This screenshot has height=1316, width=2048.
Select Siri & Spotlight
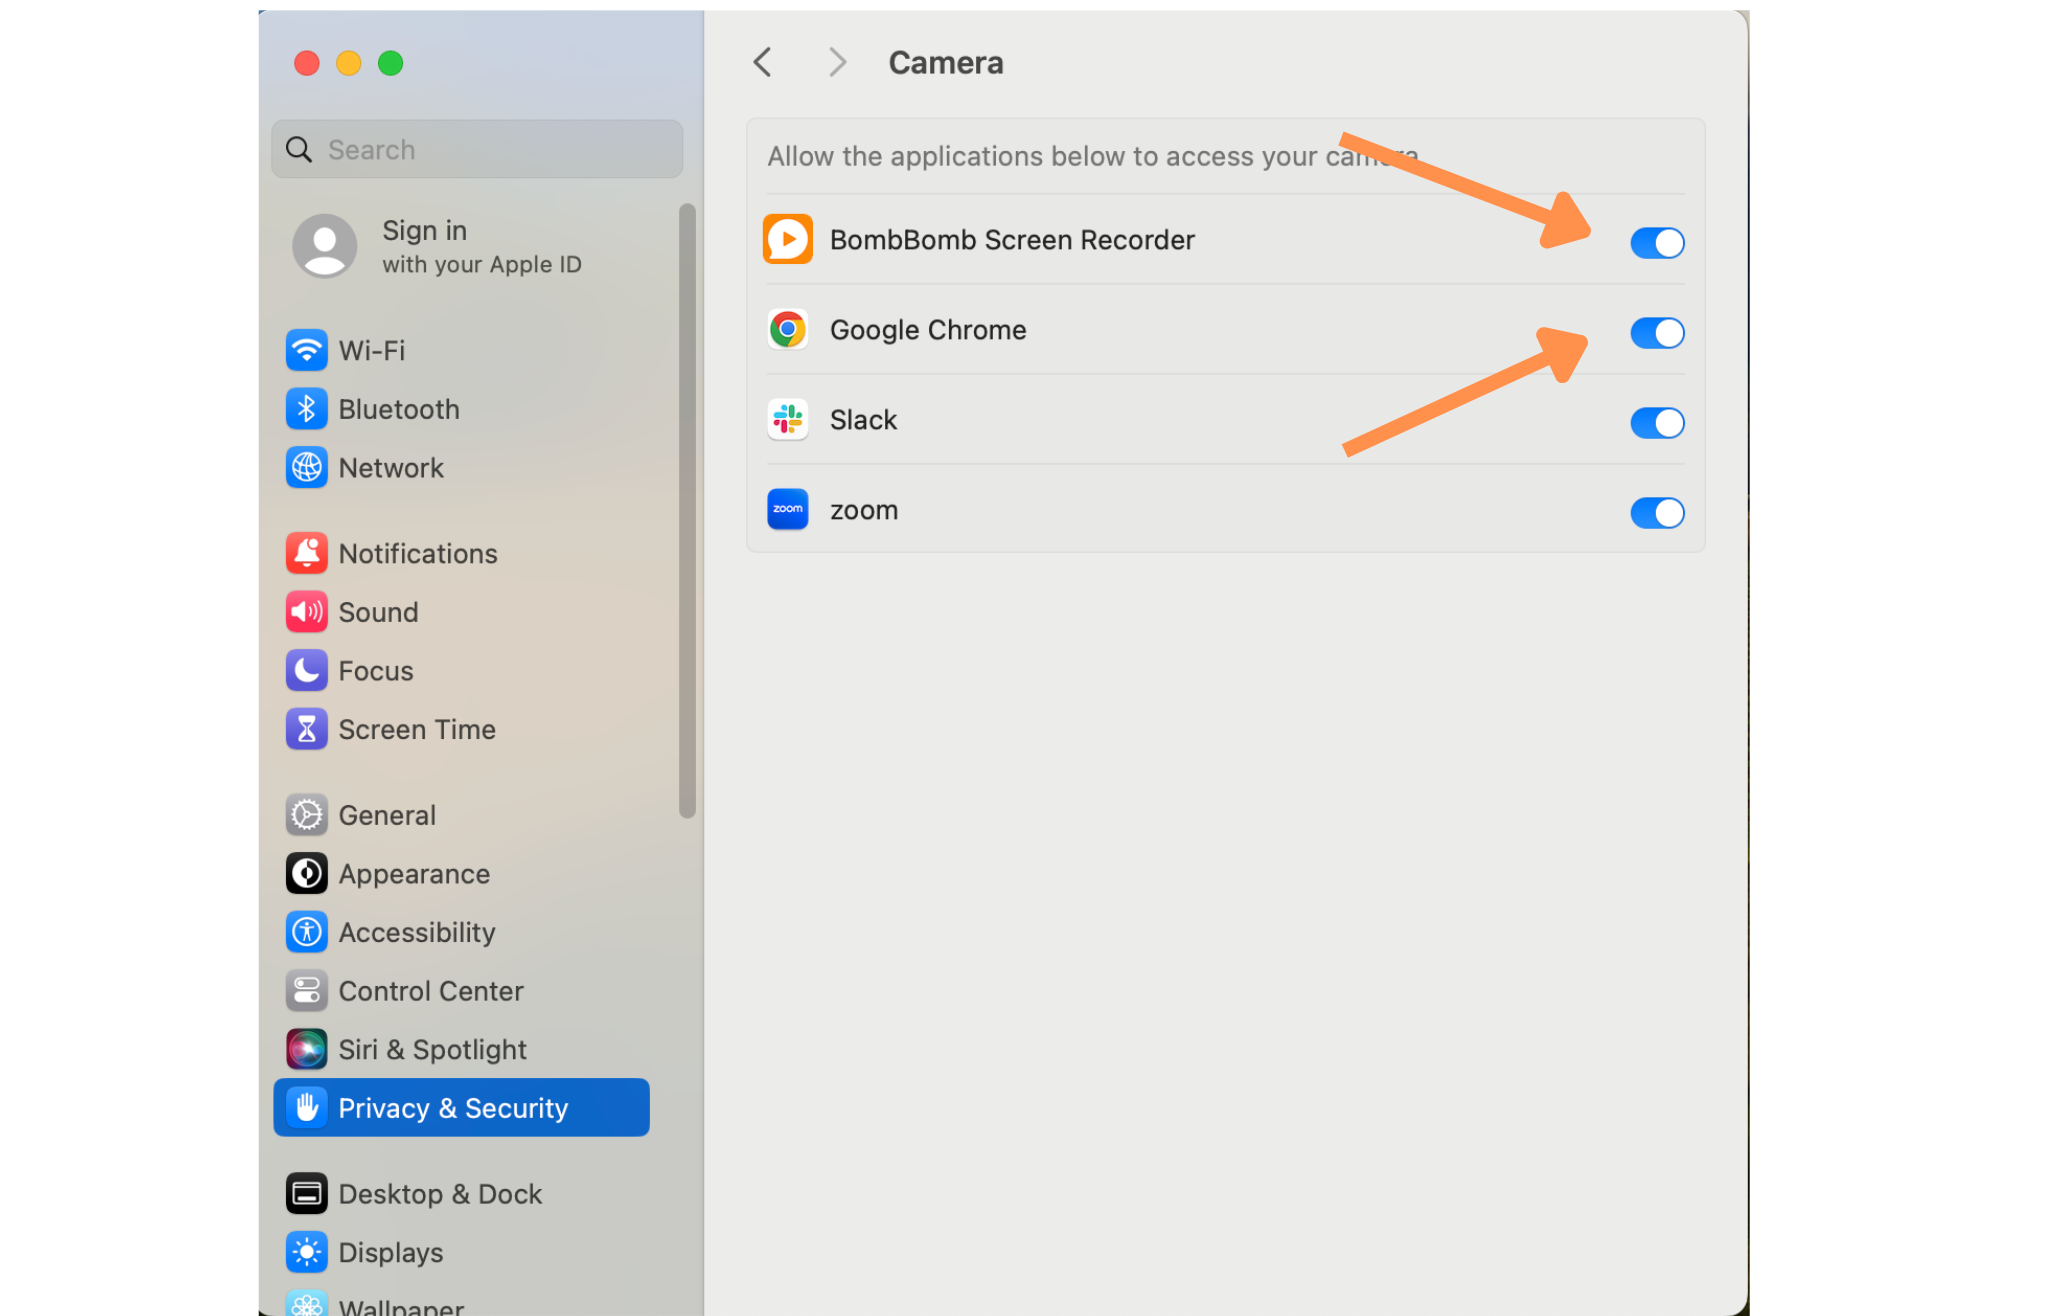(x=461, y=1049)
